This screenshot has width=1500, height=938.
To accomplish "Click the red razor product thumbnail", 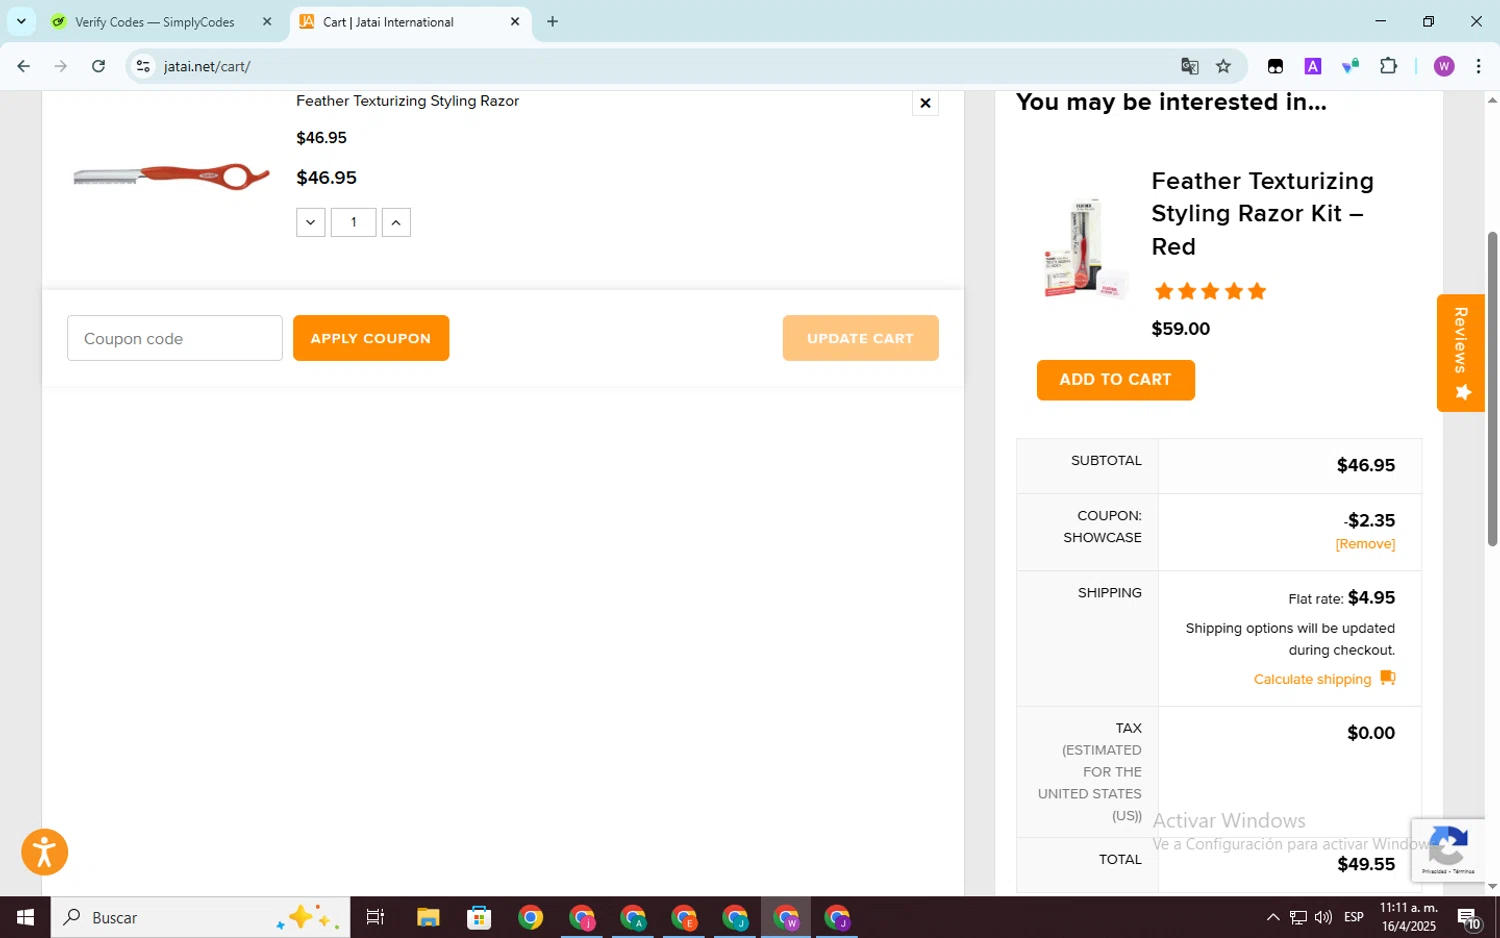I will (x=171, y=177).
